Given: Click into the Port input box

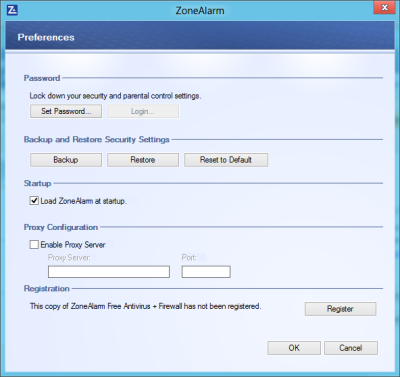Looking at the screenshot, I should pyautogui.click(x=206, y=272).
